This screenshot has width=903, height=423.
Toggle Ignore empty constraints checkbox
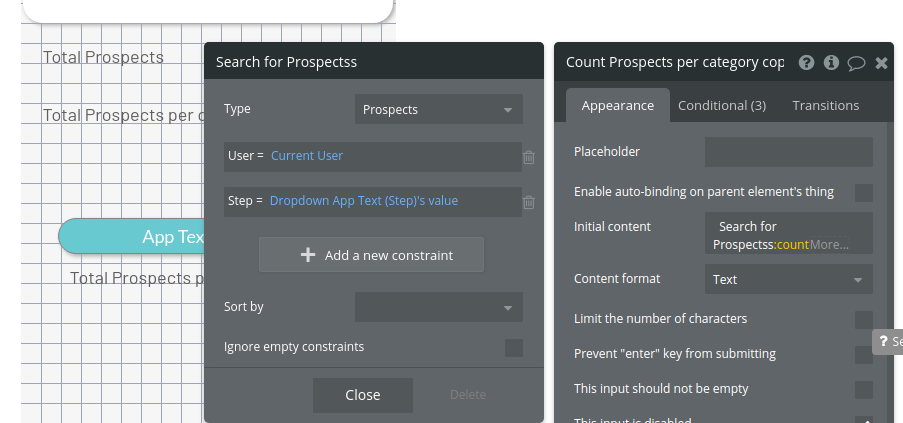(513, 348)
